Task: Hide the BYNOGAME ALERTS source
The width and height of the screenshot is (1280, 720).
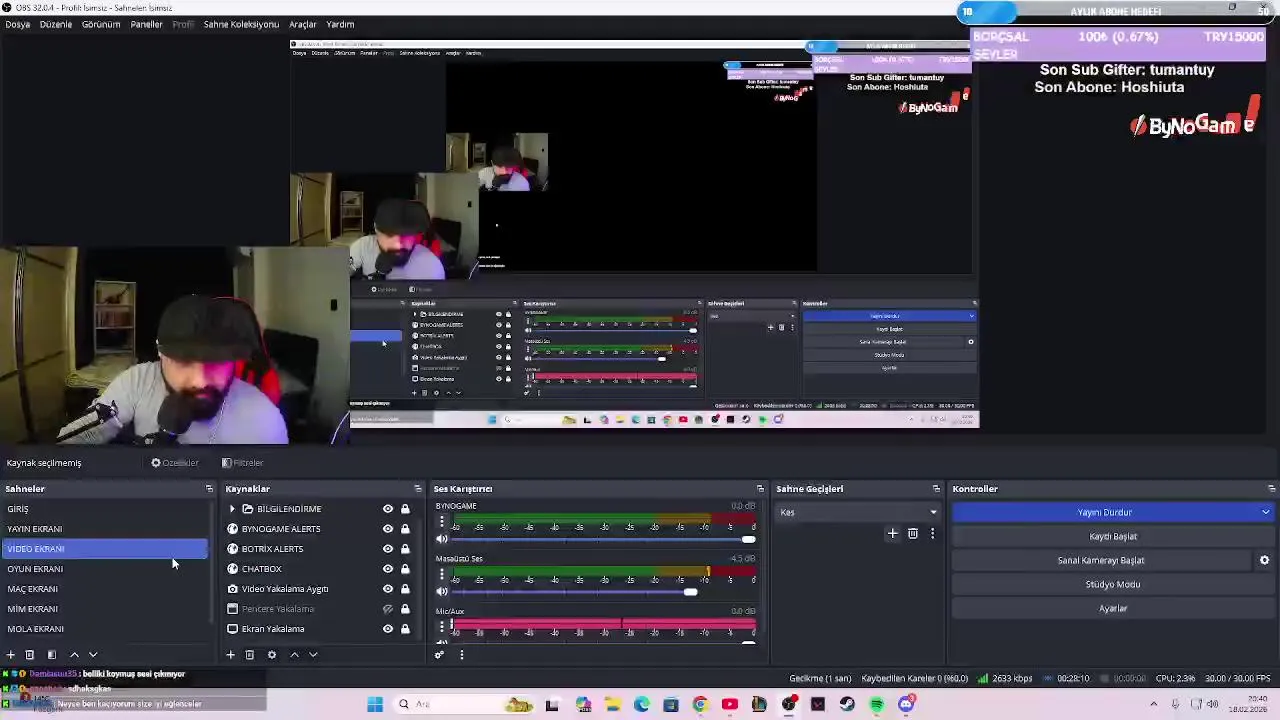Action: [x=388, y=529]
